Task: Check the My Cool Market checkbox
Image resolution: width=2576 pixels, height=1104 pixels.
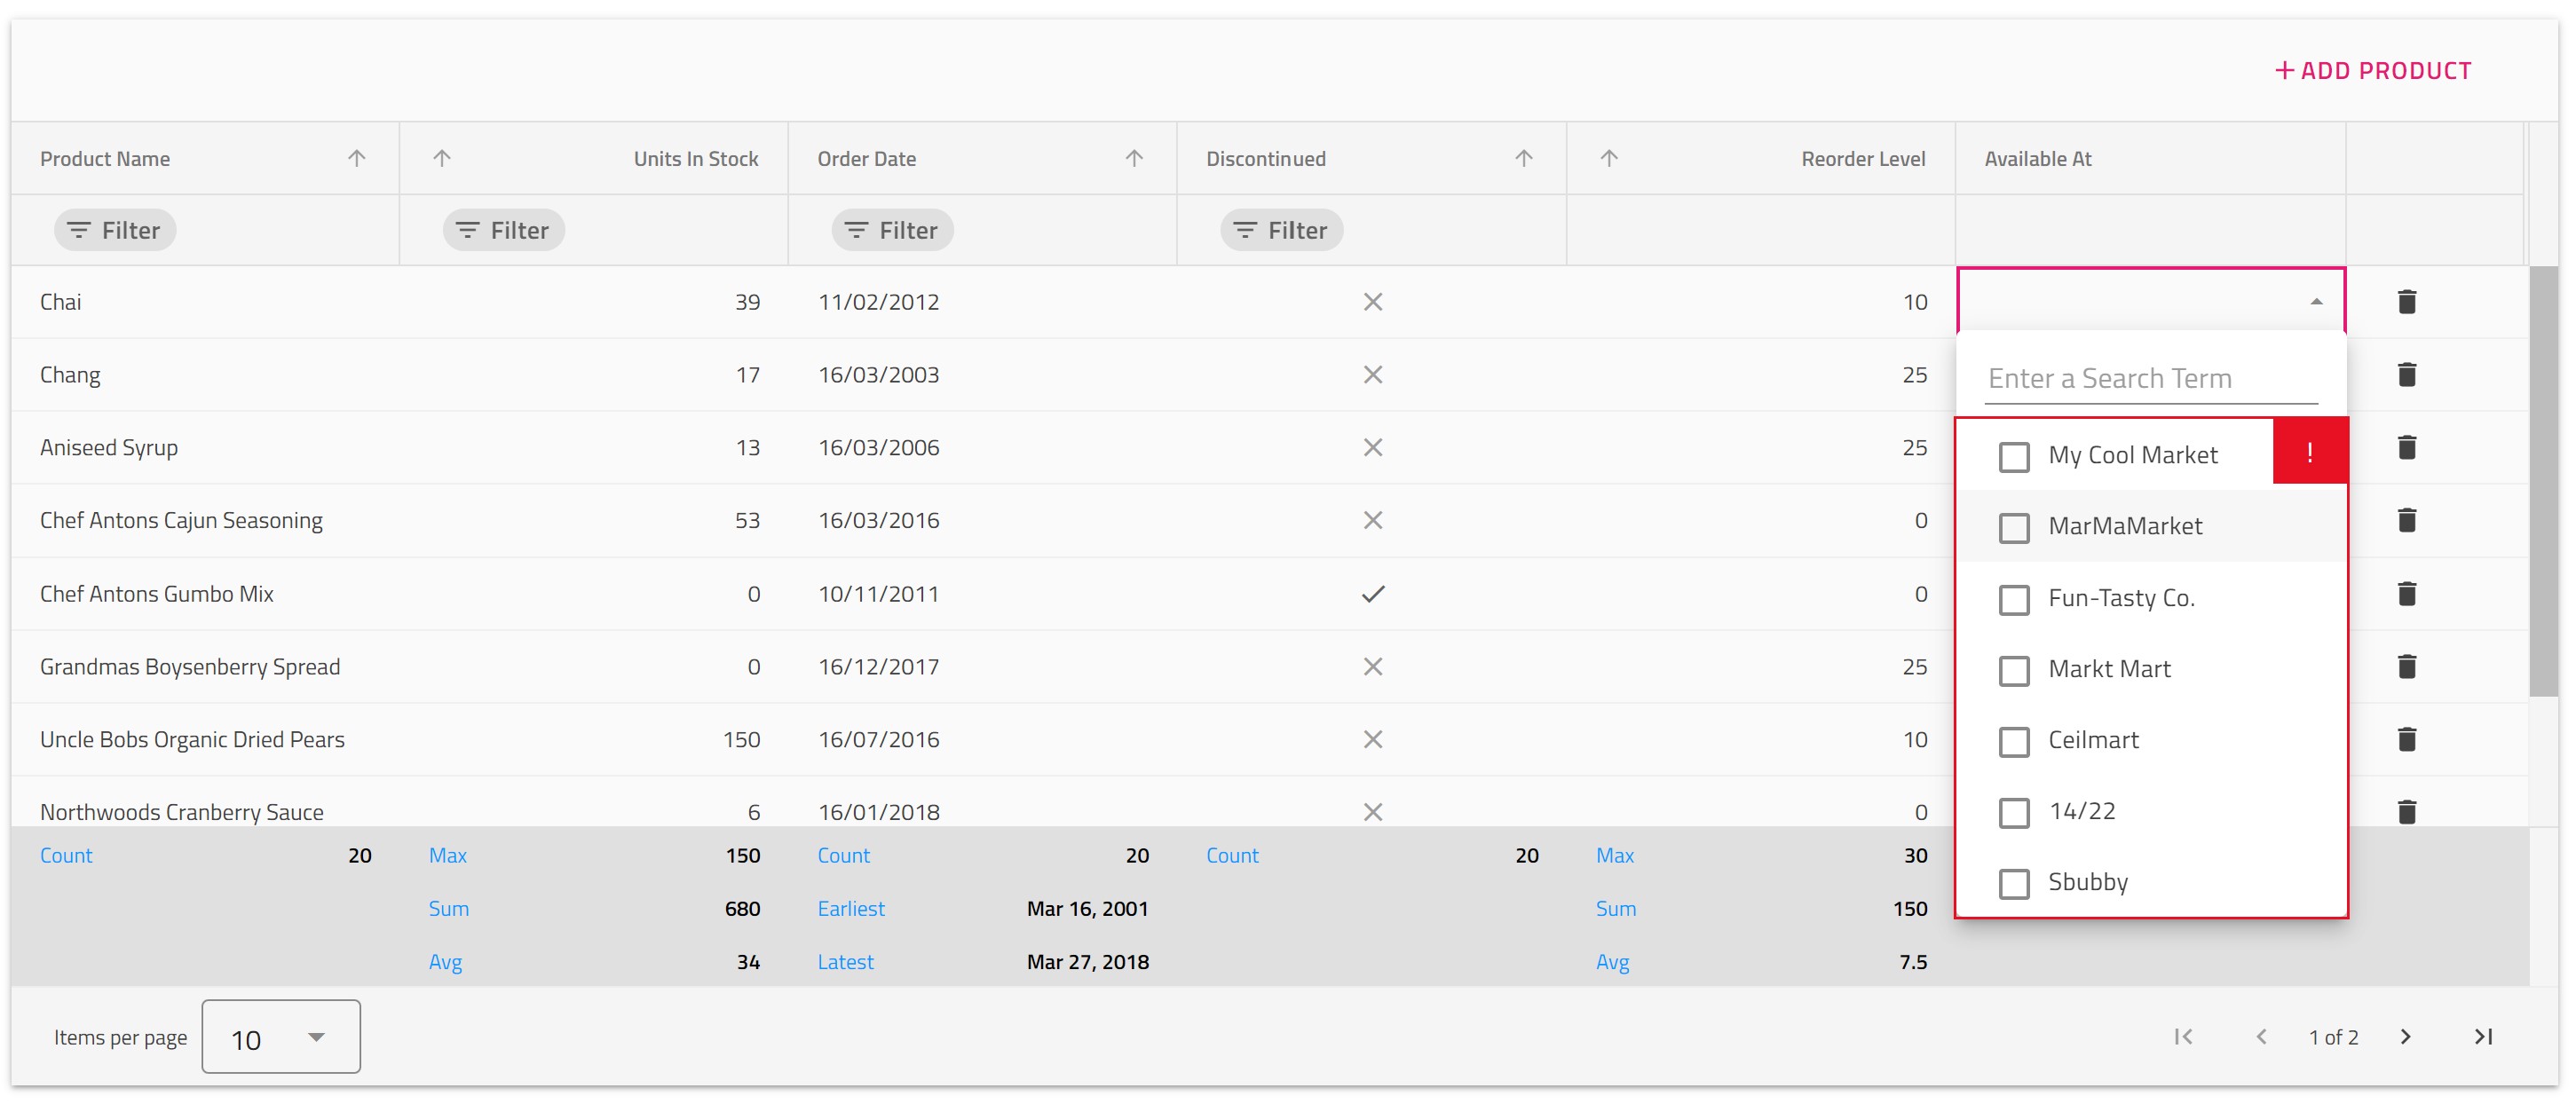Action: click(x=2014, y=456)
